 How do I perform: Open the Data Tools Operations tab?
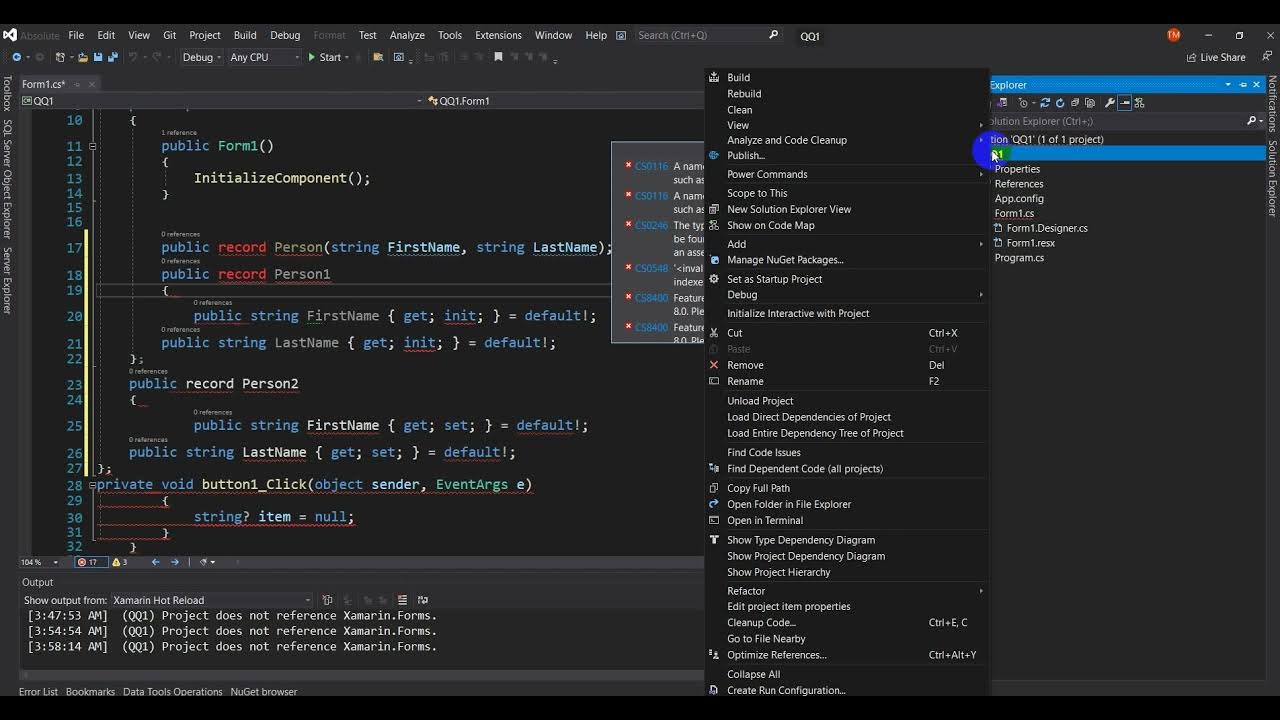(x=173, y=692)
